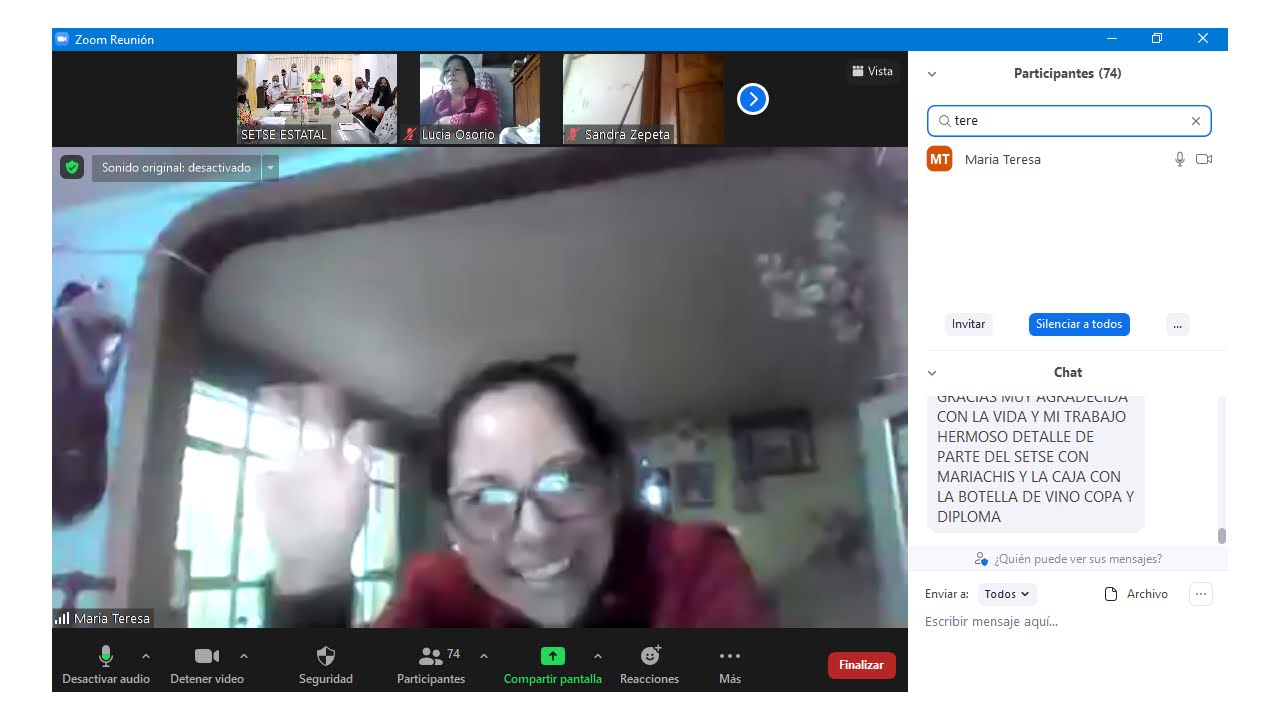Screen dimensions: 1280x720
Task: Click the chat scrollbar handle
Action: click(1221, 536)
